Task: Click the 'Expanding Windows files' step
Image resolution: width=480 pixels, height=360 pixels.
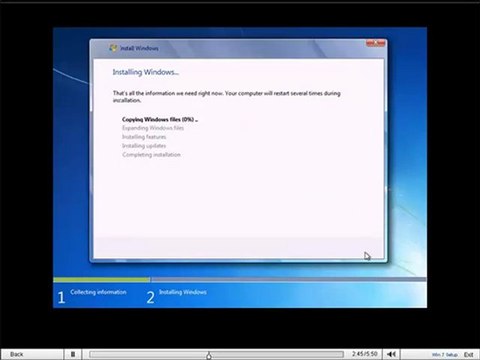Action: pyautogui.click(x=153, y=128)
